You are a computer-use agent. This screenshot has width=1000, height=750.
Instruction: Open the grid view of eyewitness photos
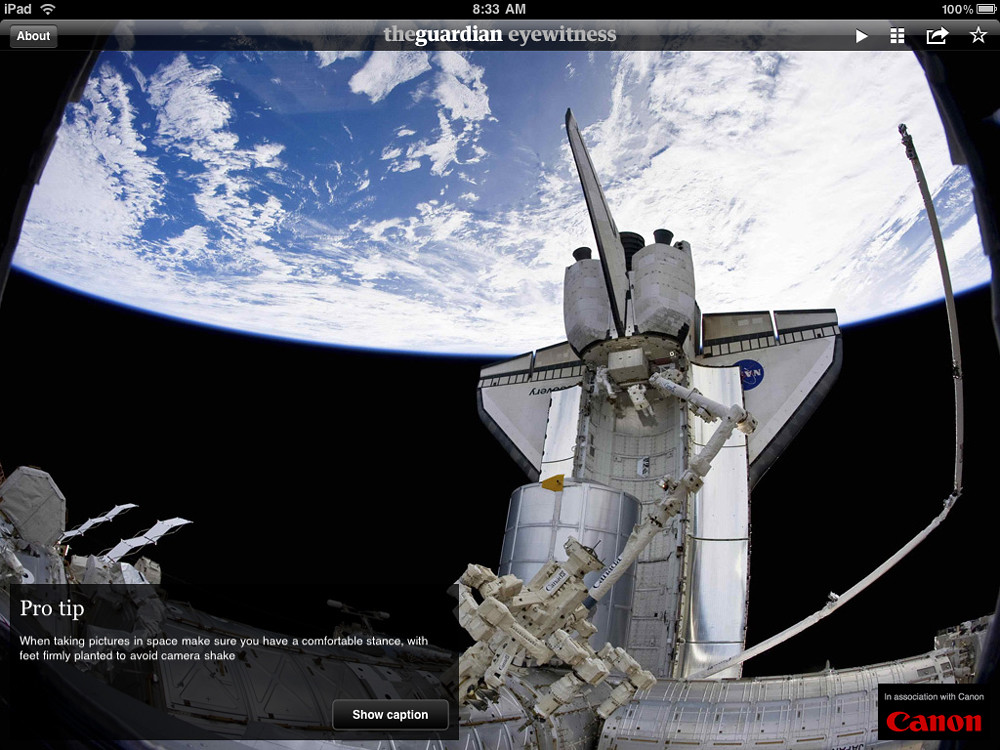click(x=899, y=35)
